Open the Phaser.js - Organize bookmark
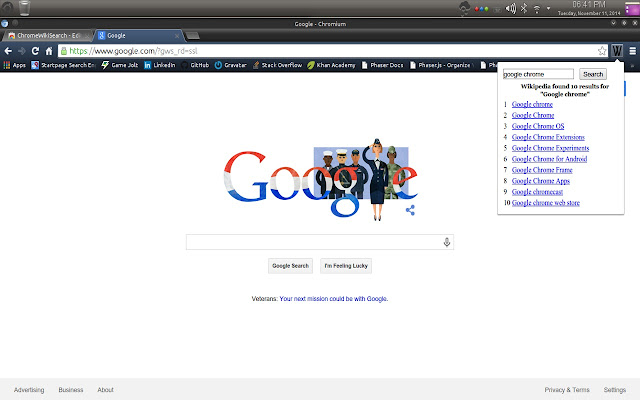Viewport: 640px width, 400px height. coord(441,65)
